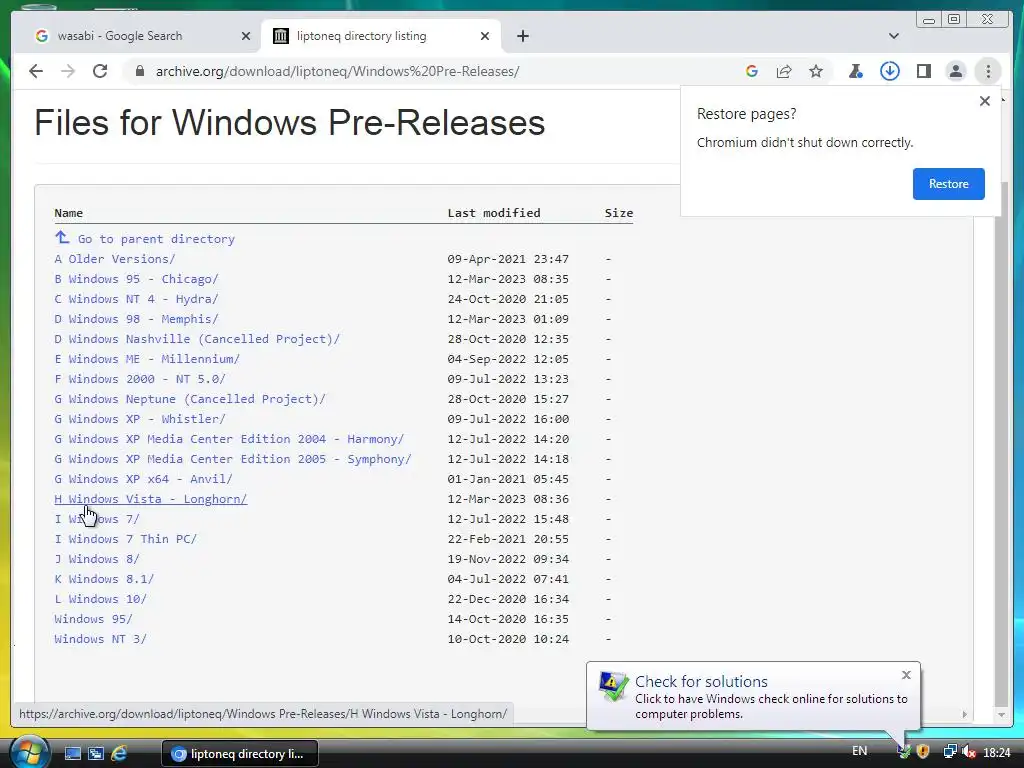Click the Name column header

coord(69,213)
